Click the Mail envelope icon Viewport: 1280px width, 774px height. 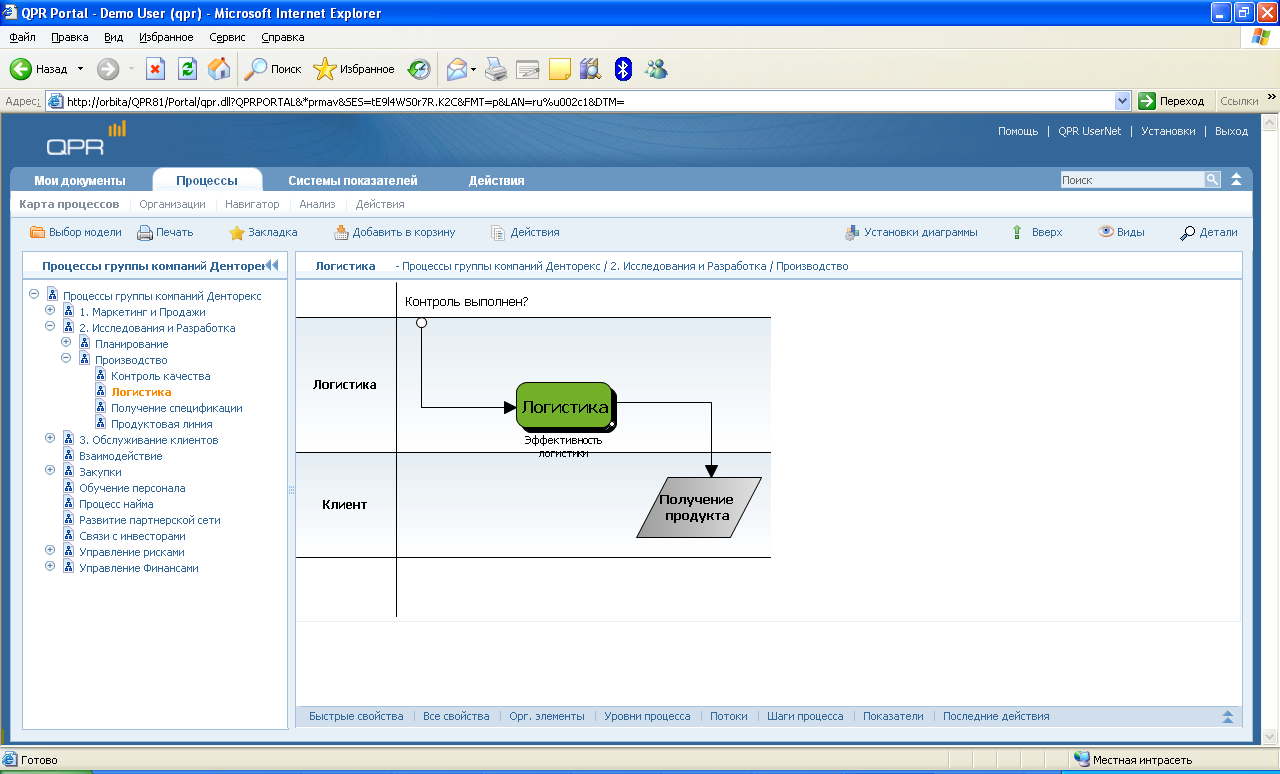[457, 69]
